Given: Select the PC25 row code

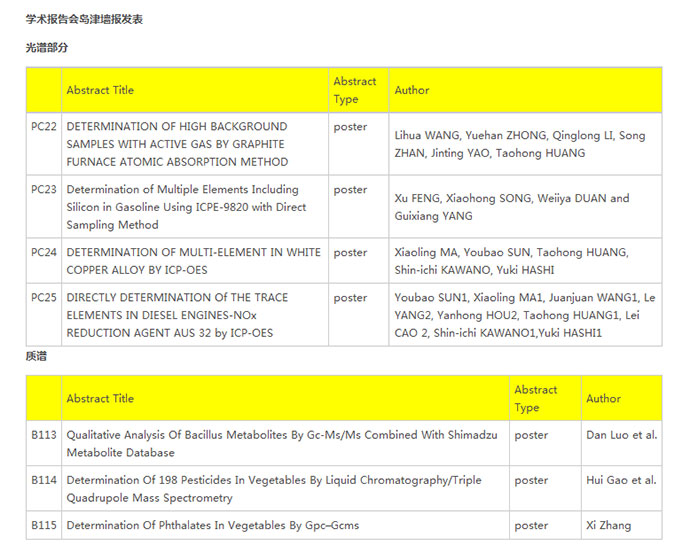Looking at the screenshot, I should (44, 298).
